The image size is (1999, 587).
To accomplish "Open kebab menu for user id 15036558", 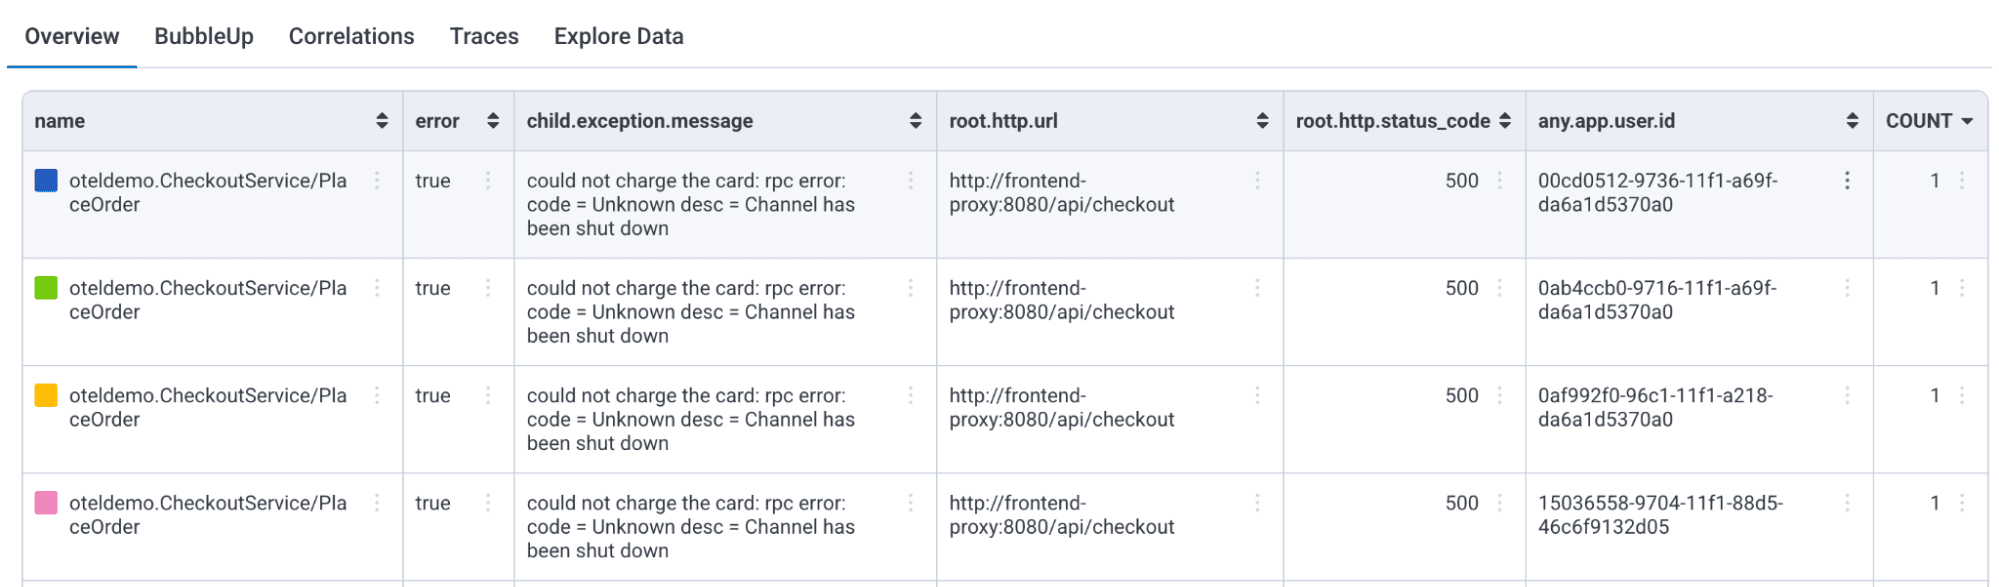I will tap(1847, 503).
